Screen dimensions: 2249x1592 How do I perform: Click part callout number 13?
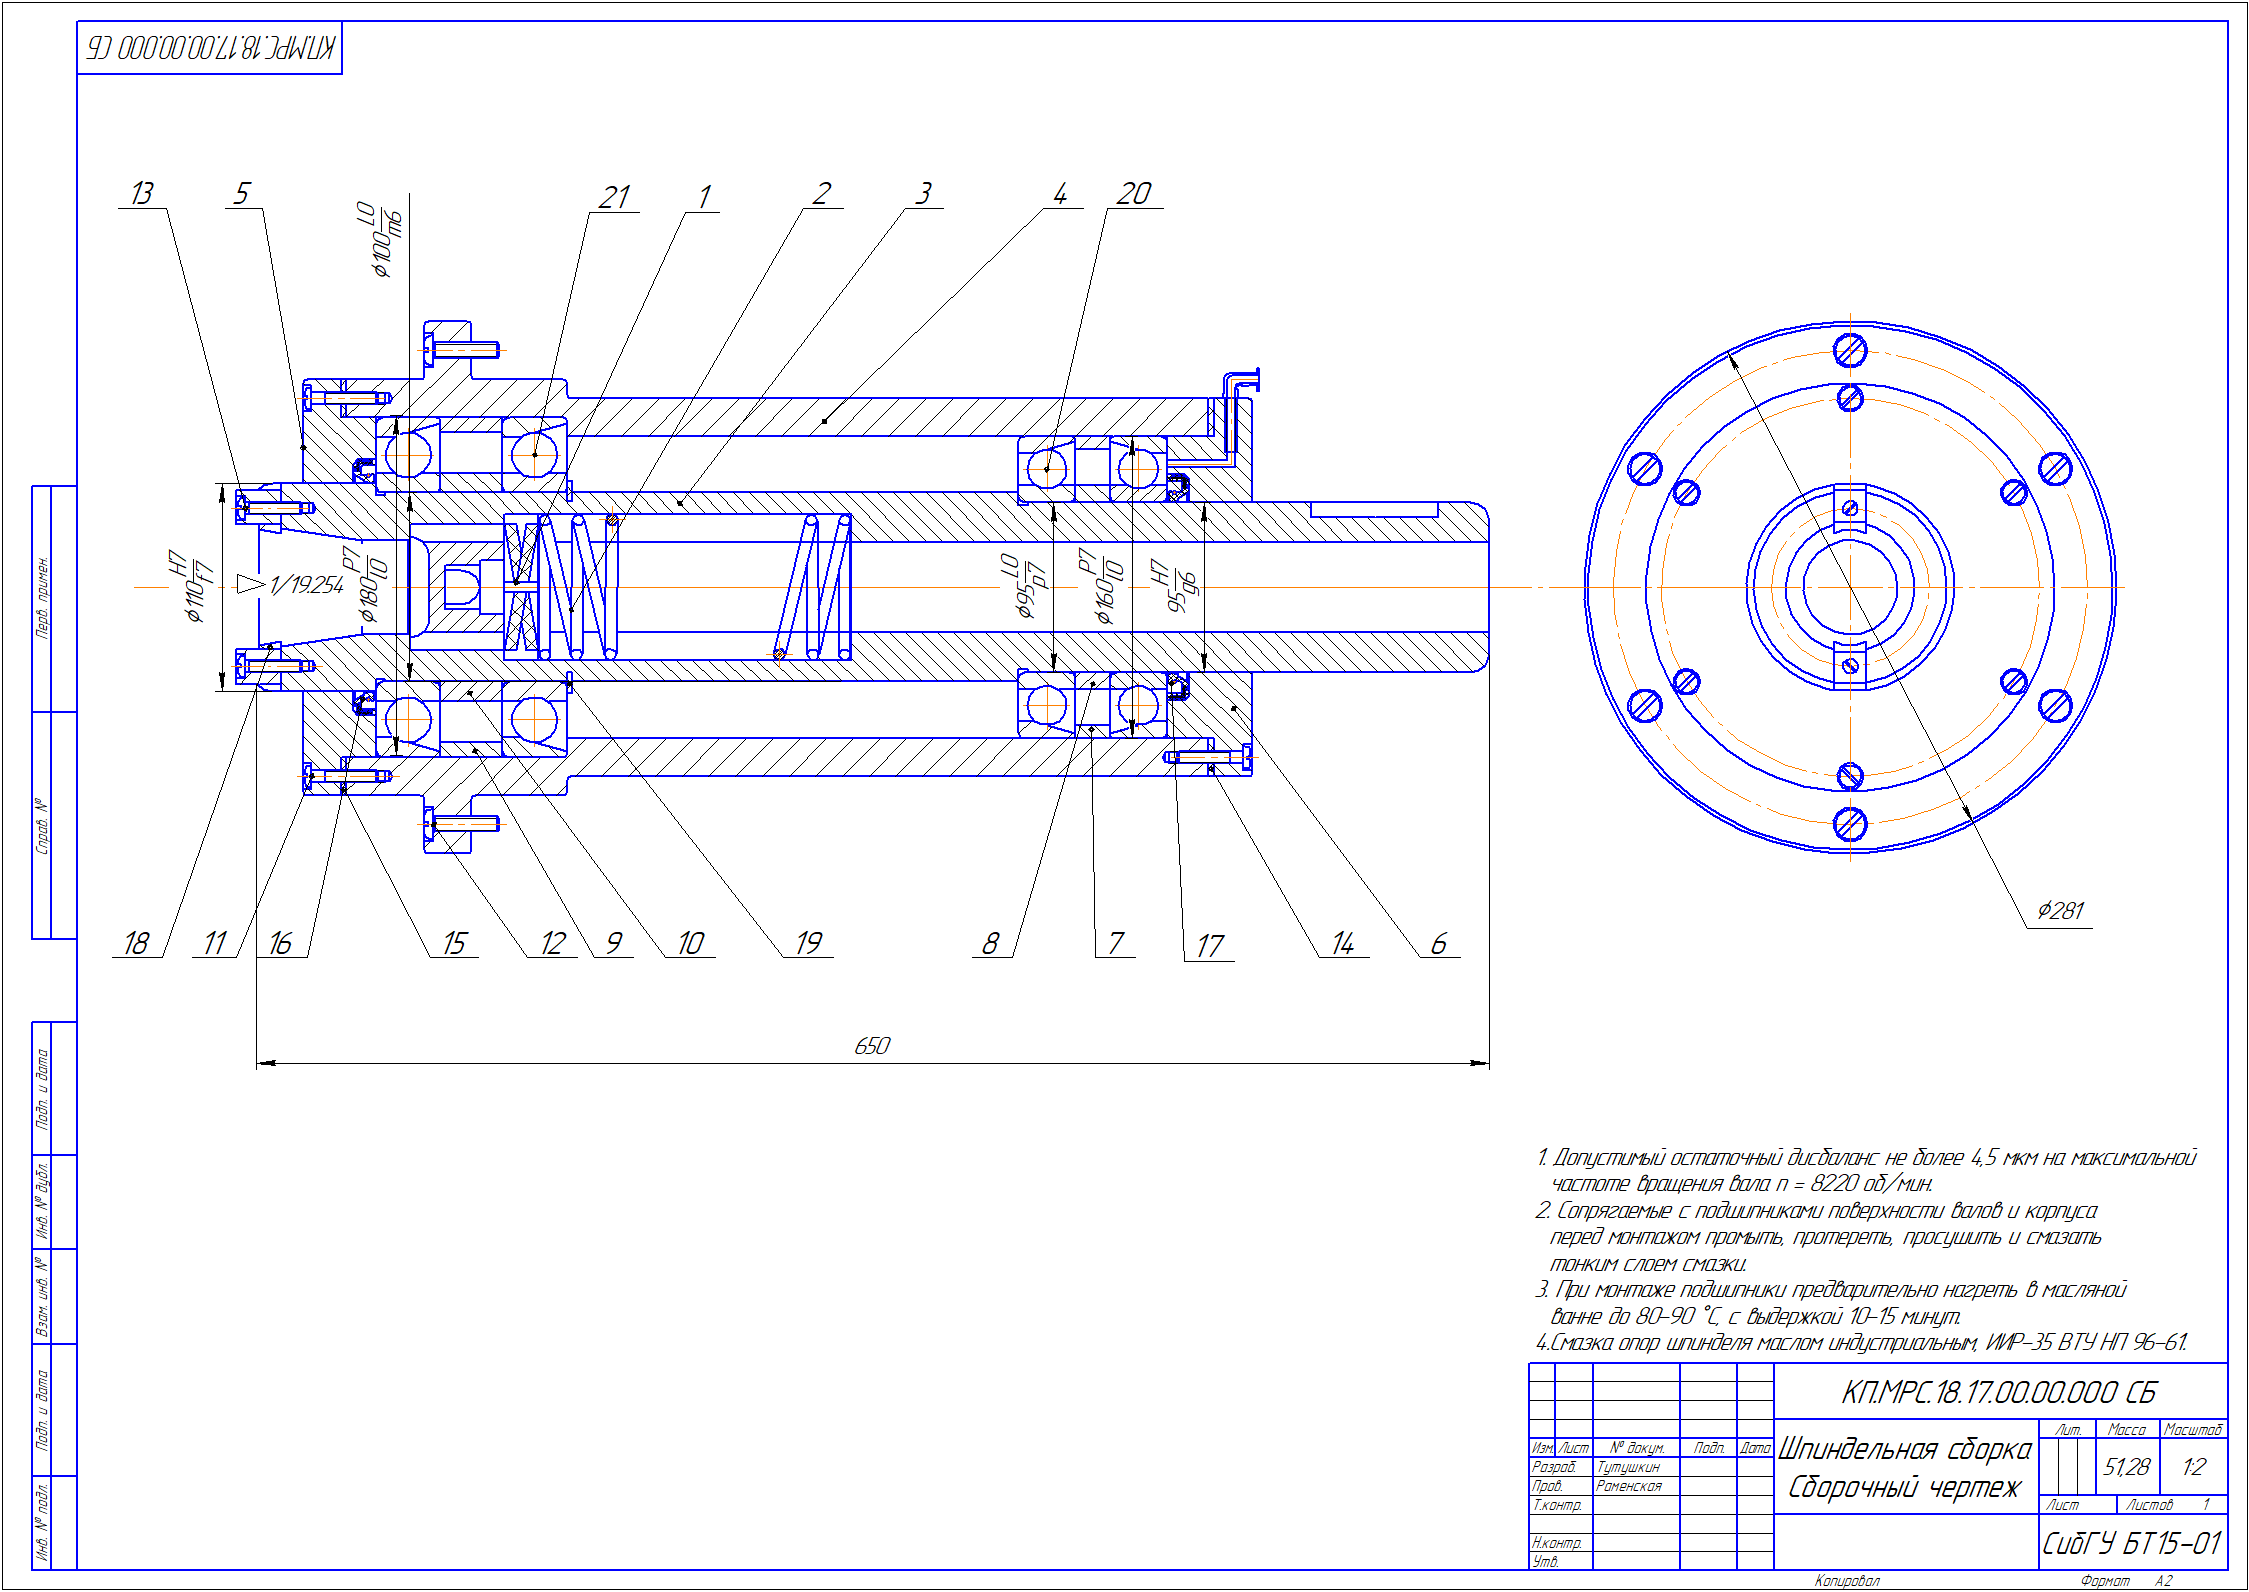(x=142, y=193)
